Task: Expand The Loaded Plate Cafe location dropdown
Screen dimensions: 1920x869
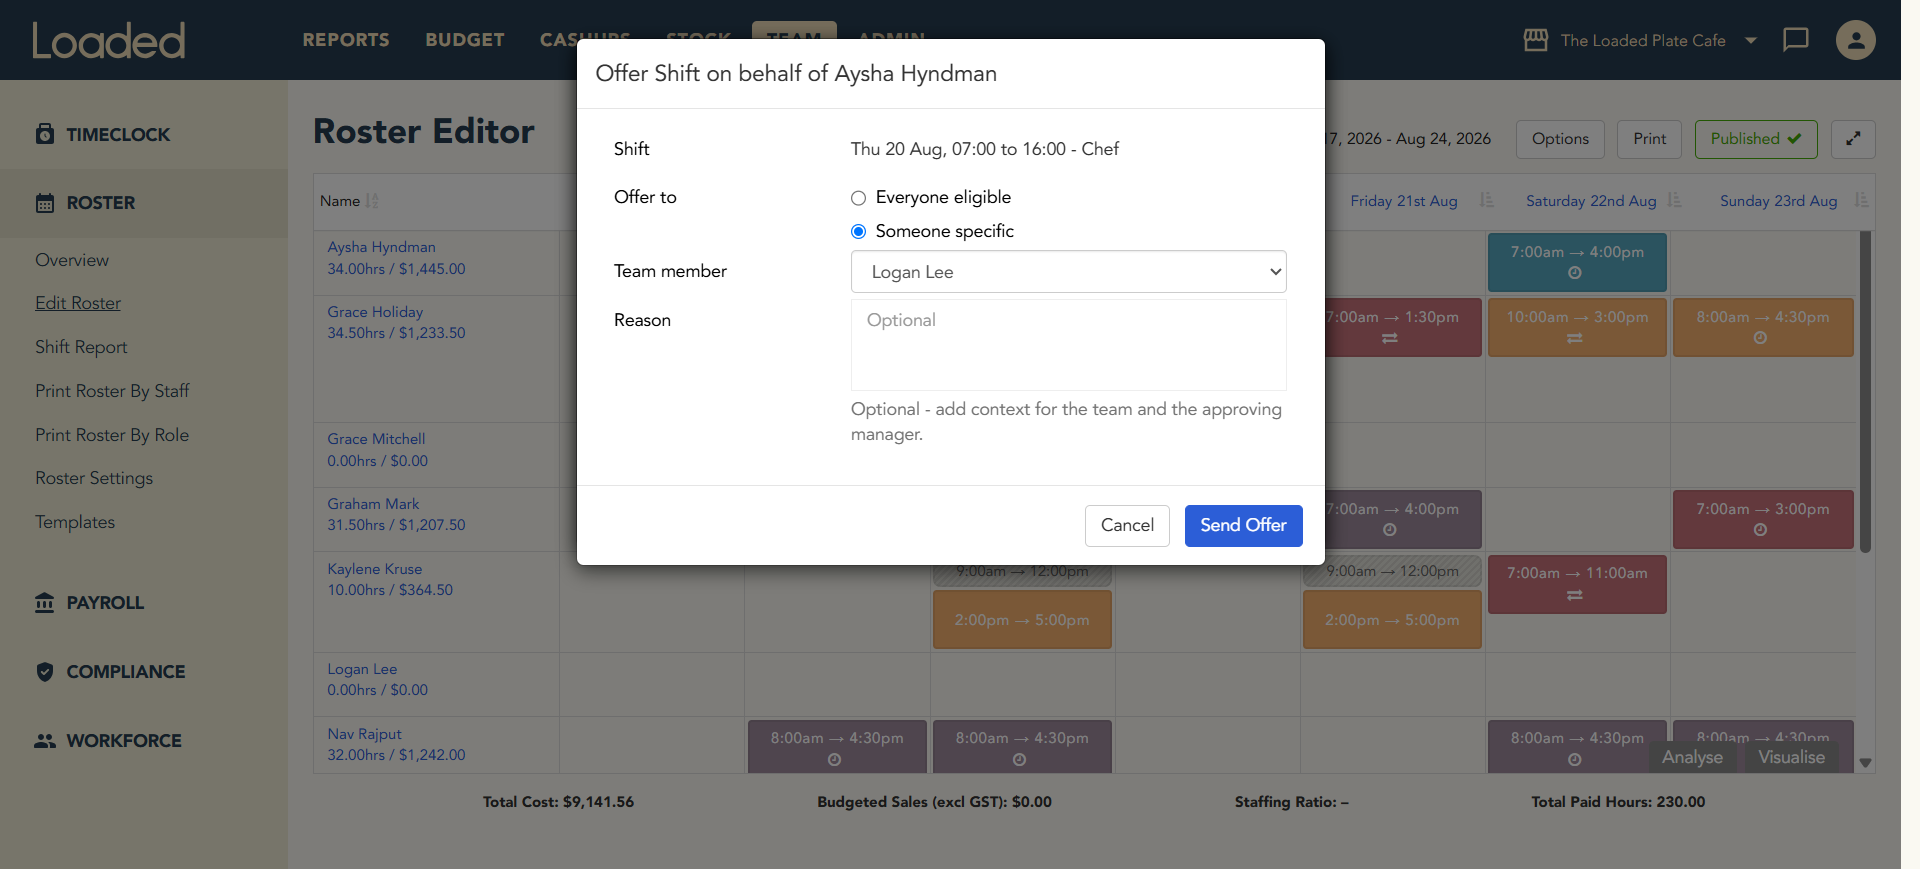Action: click(1751, 41)
